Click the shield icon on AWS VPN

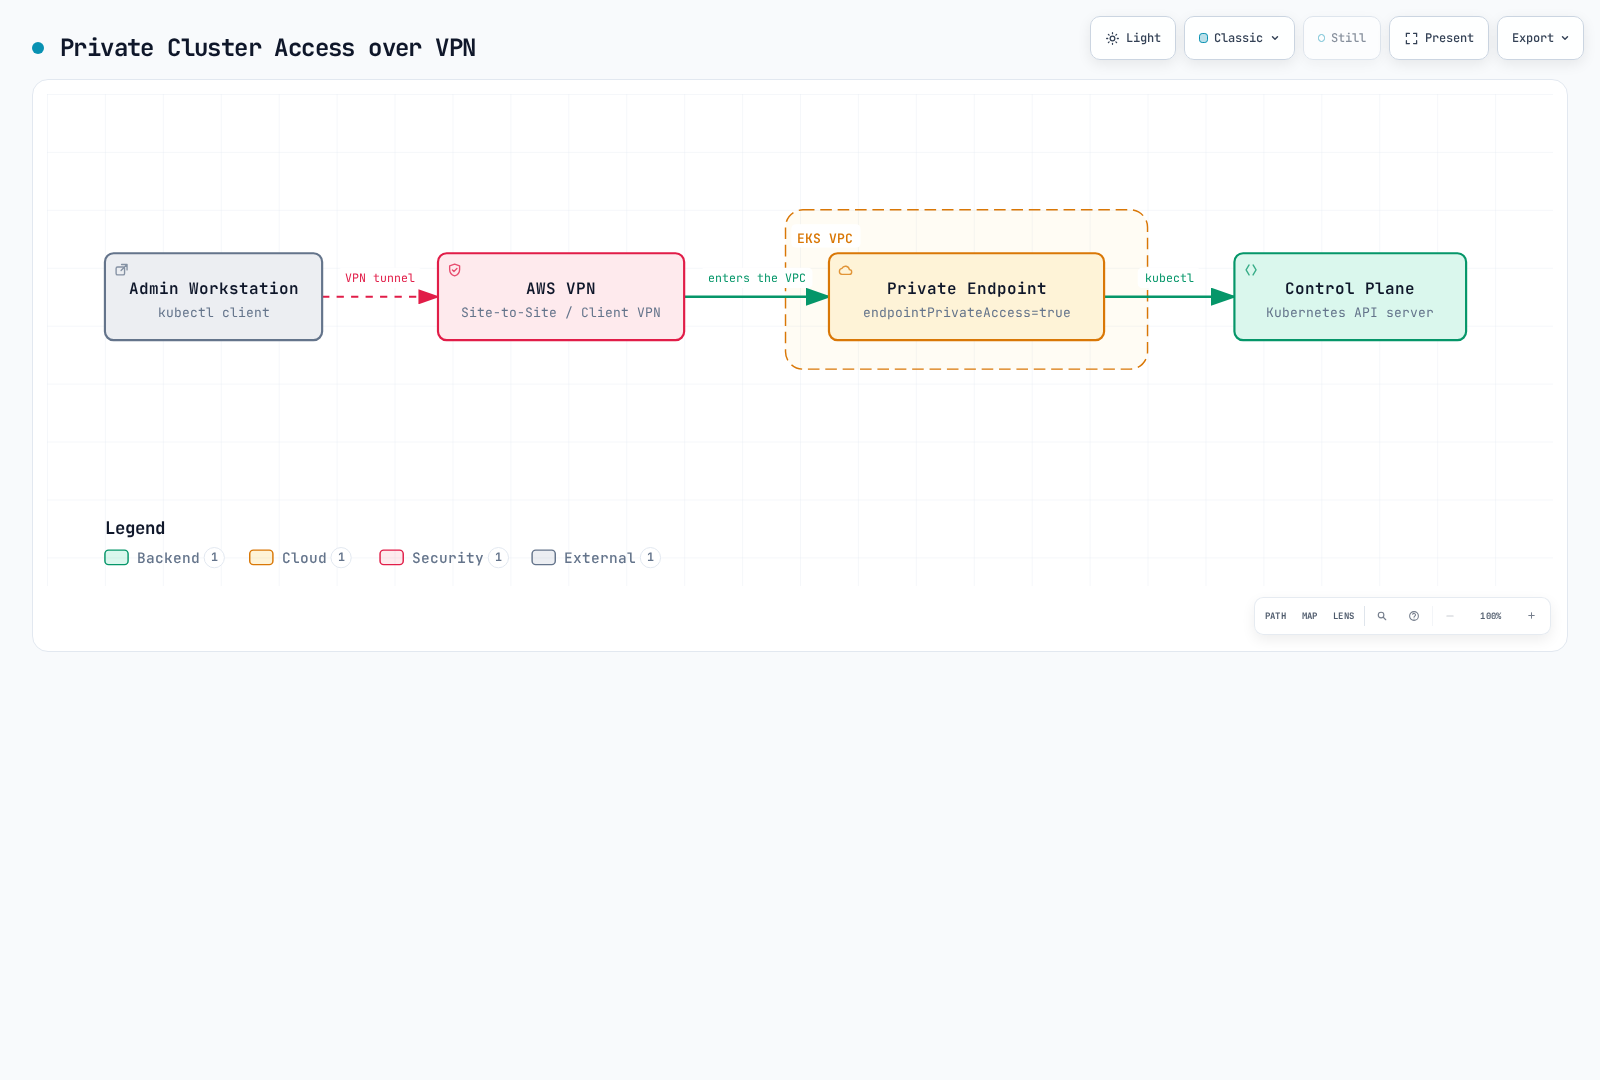click(455, 270)
